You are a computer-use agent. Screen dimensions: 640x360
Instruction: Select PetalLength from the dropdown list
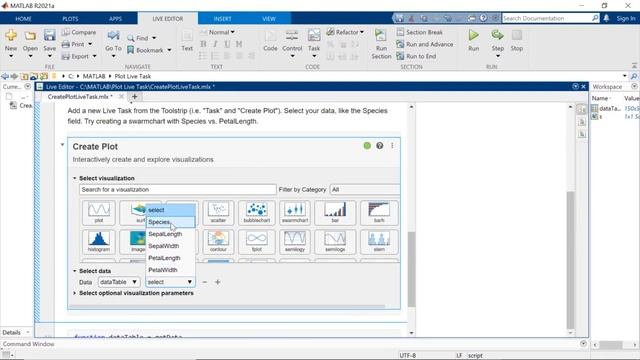[170, 258]
